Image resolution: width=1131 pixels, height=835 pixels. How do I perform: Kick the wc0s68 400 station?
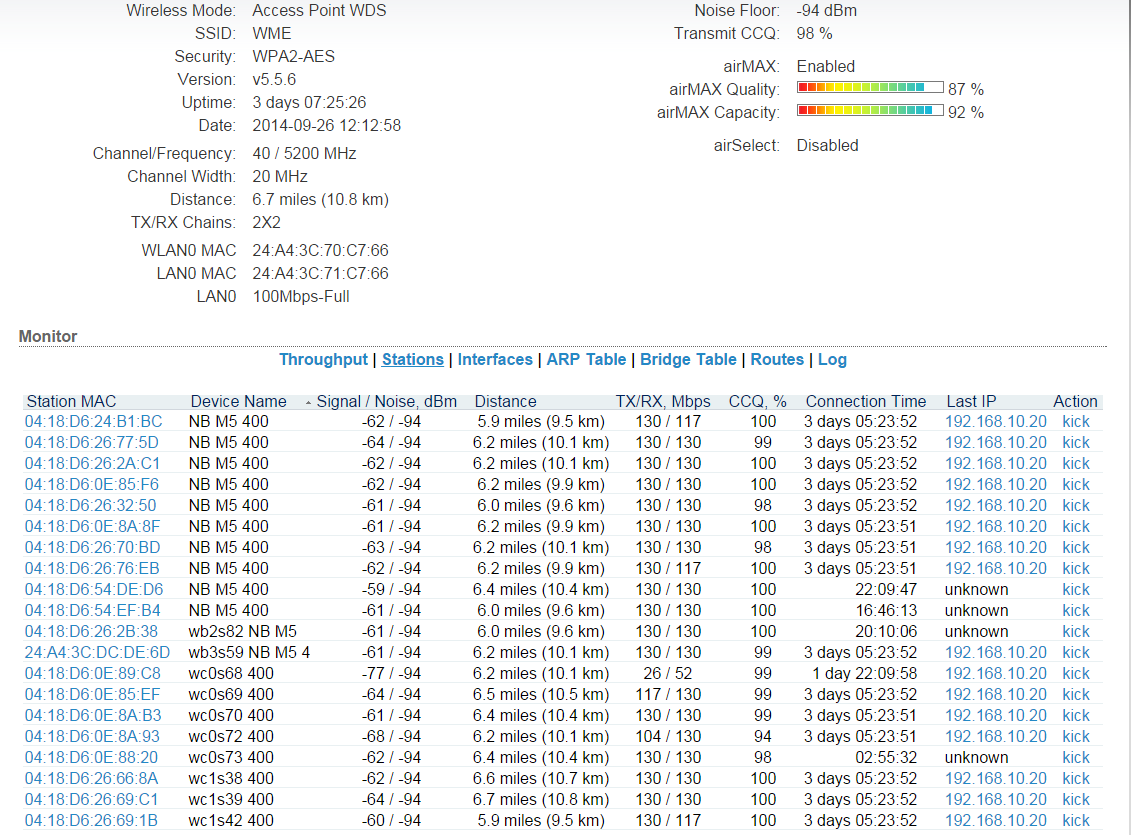pos(1076,674)
